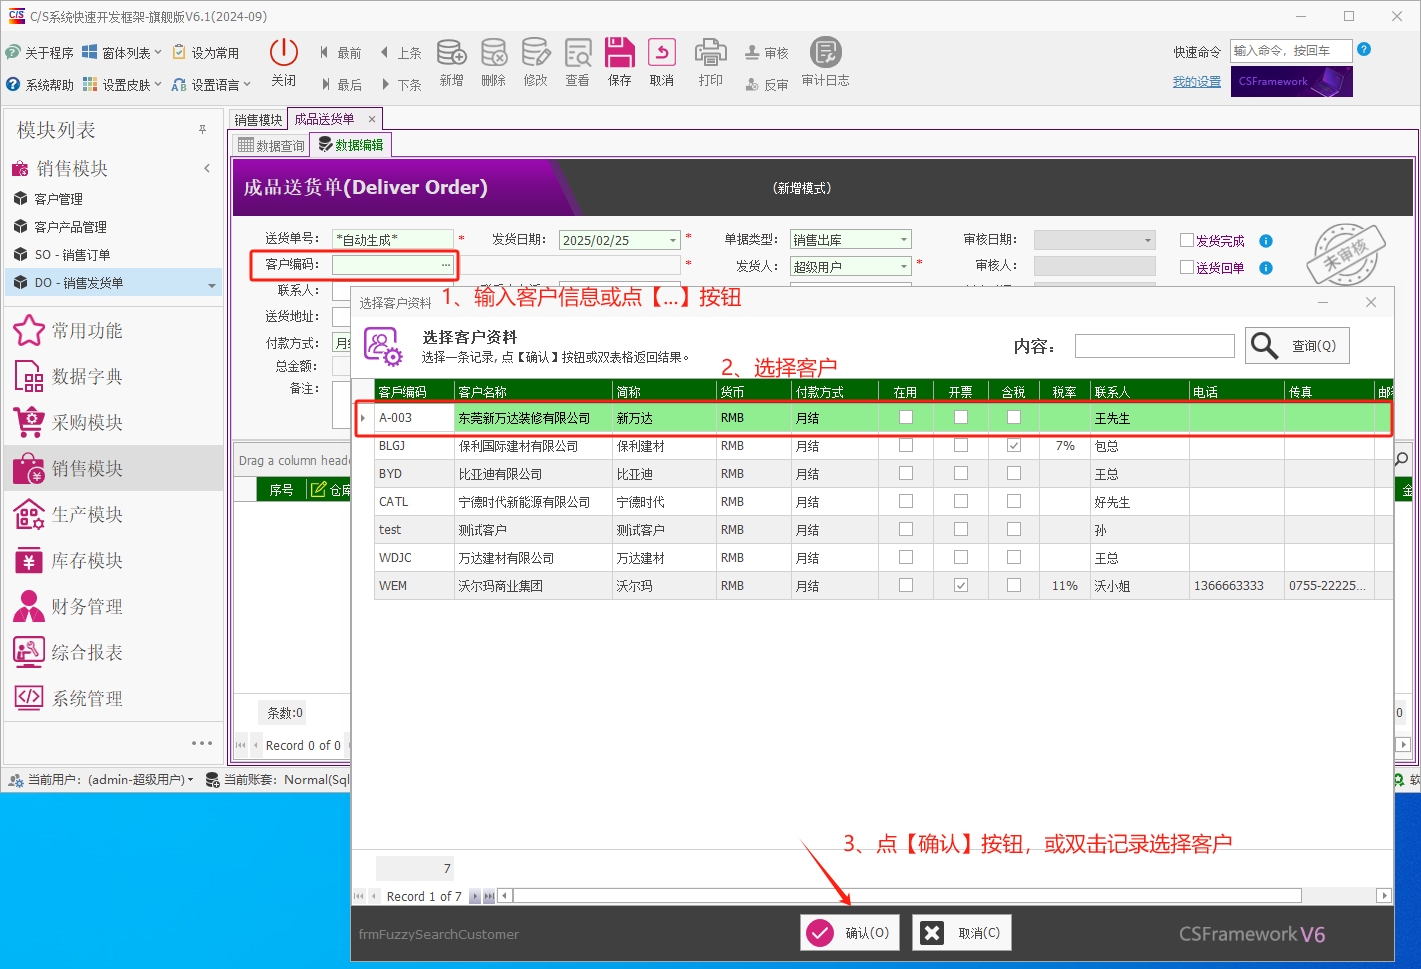
Task: Open 生产模块 in sidebar
Action: click(x=68, y=515)
